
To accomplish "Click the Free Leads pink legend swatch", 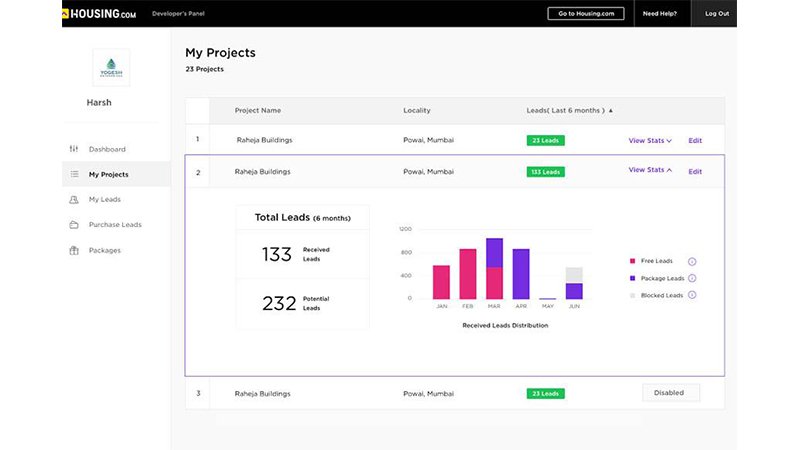I will coord(633,261).
